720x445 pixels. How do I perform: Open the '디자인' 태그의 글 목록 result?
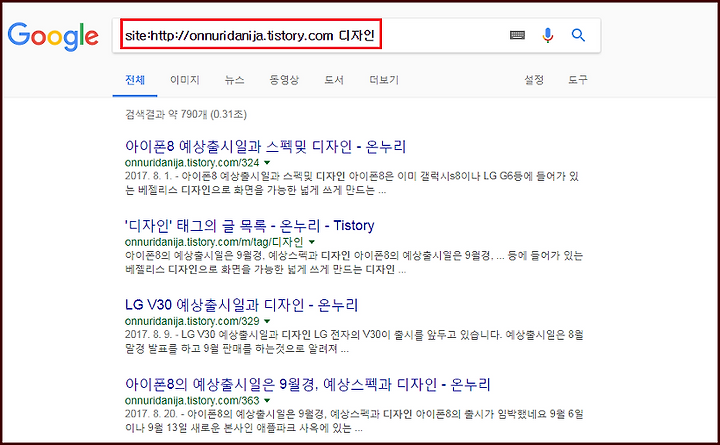[249, 225]
